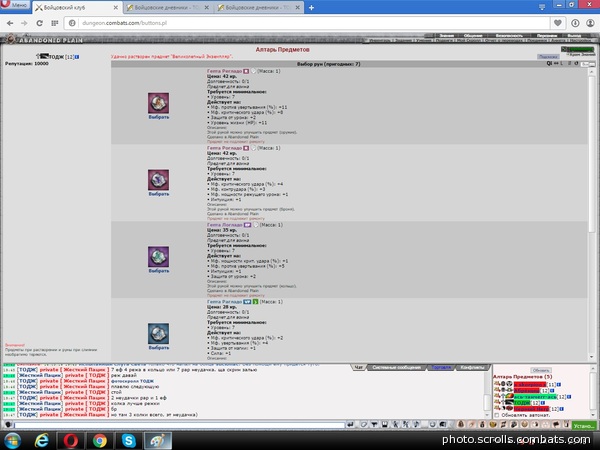Click main panel scrollbar down arrow
600x450 pixels.
592,357
